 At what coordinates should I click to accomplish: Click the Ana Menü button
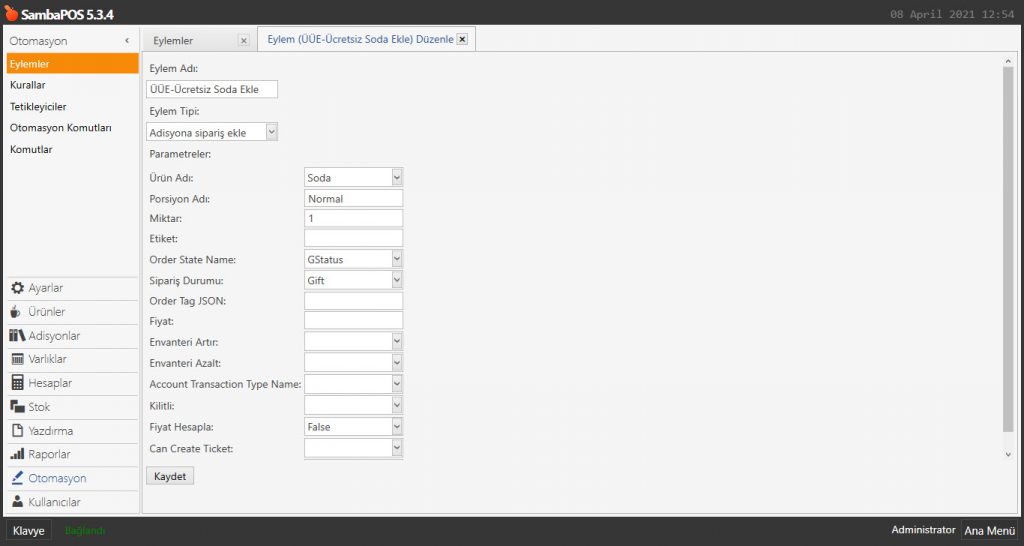tap(988, 531)
